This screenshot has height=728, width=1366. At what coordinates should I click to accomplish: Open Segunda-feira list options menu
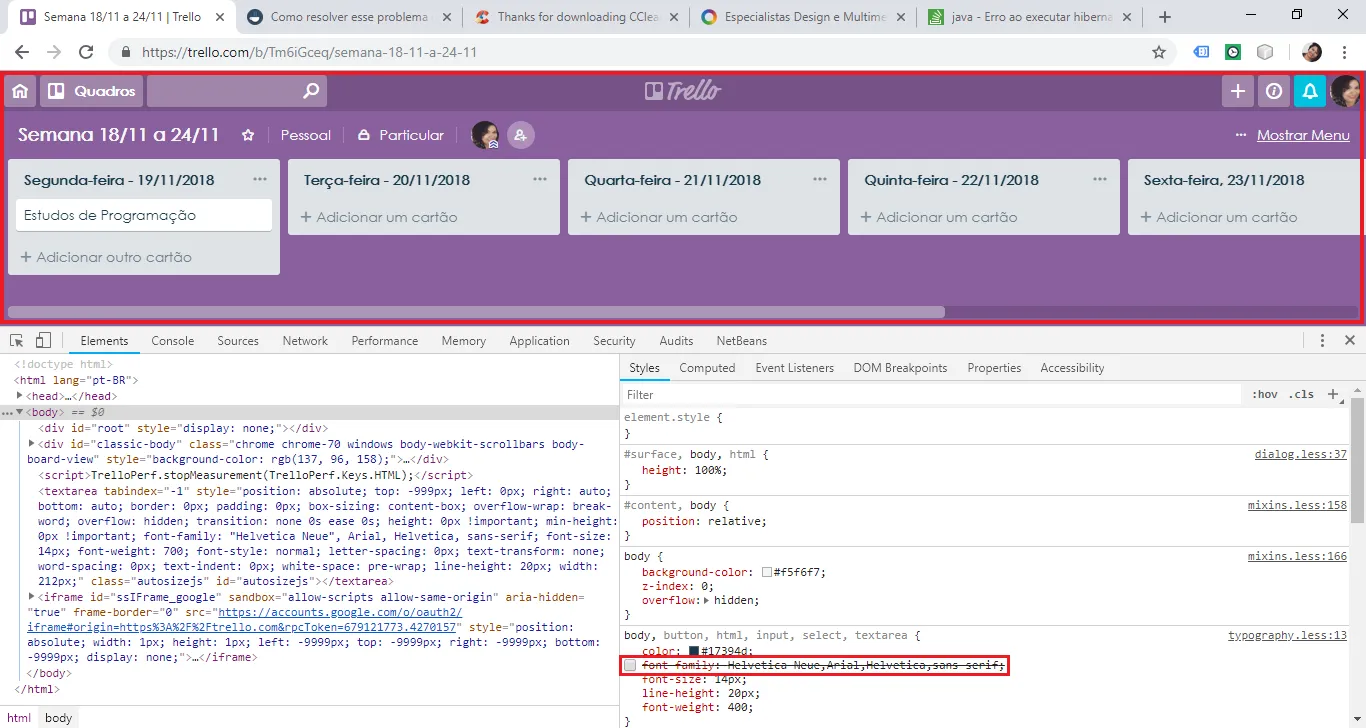click(x=260, y=180)
